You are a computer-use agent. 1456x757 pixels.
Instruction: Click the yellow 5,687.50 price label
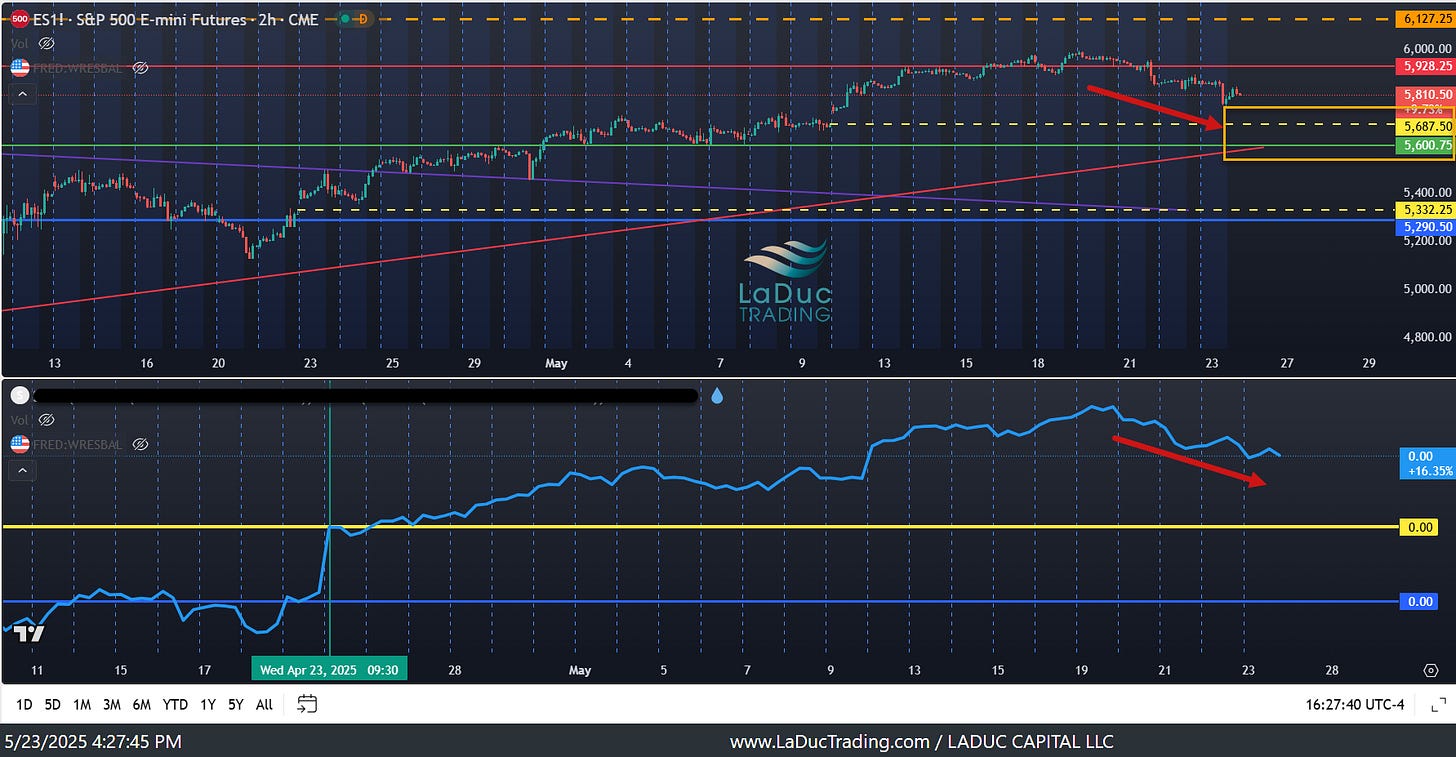pyautogui.click(x=1424, y=127)
